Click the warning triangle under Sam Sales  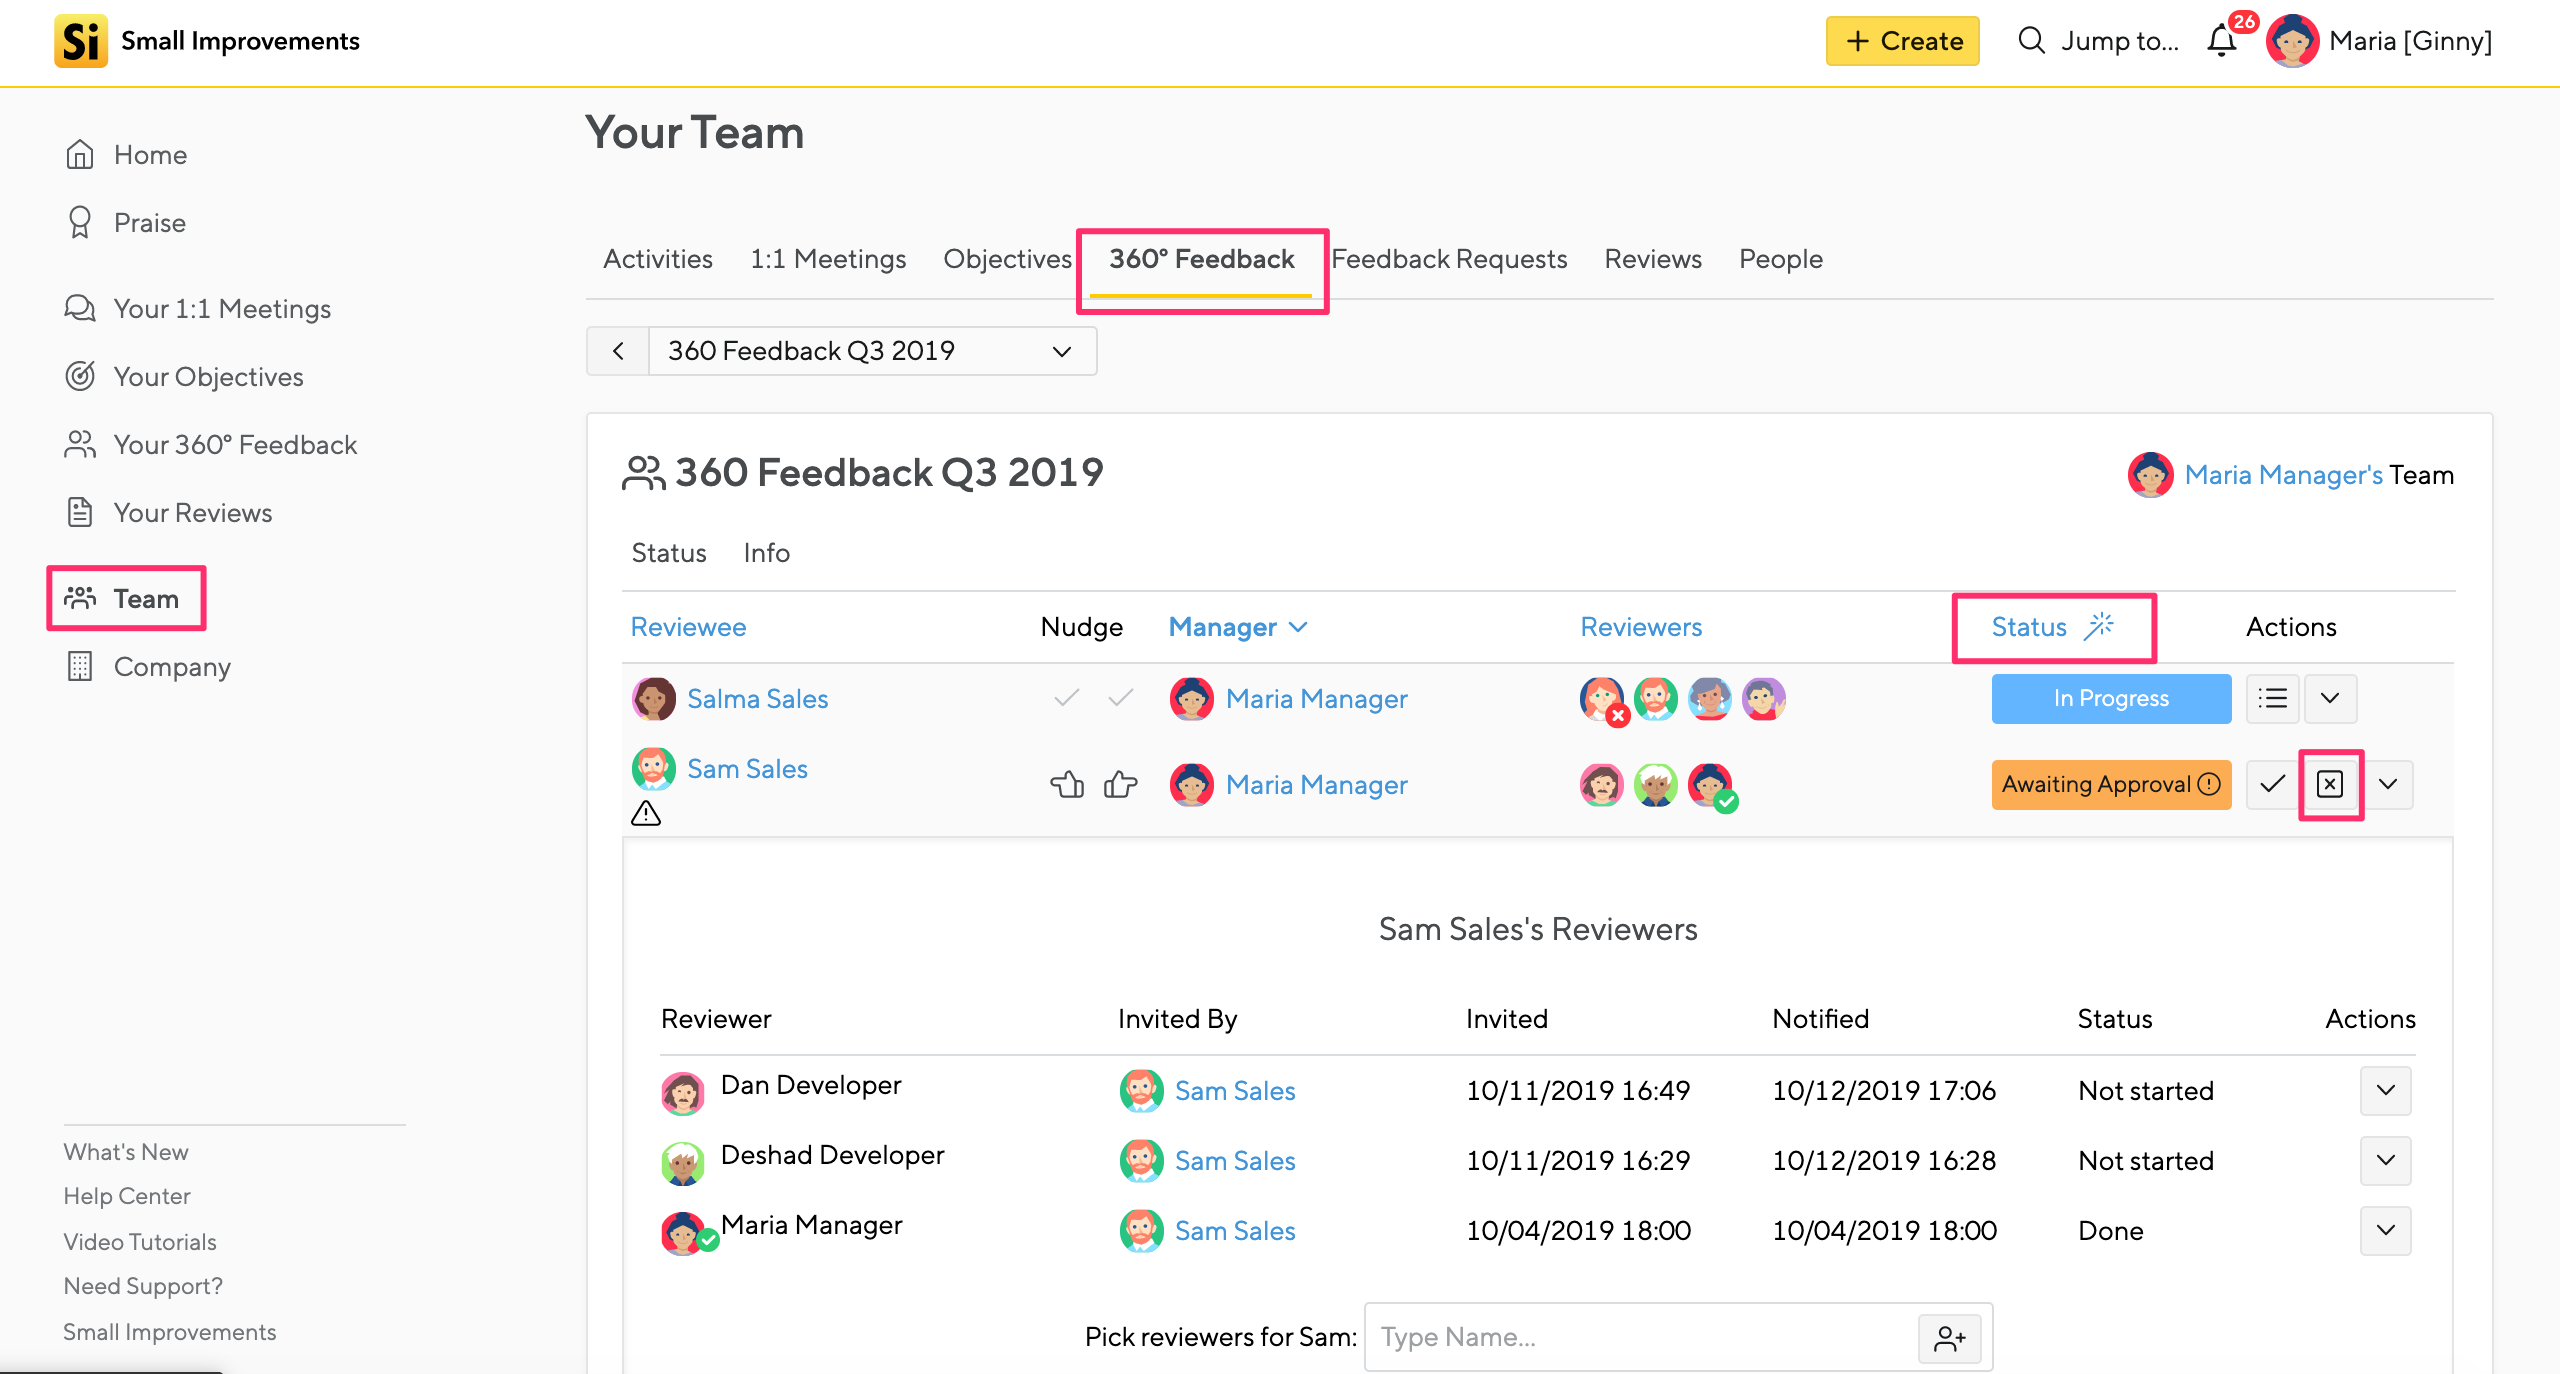(646, 814)
